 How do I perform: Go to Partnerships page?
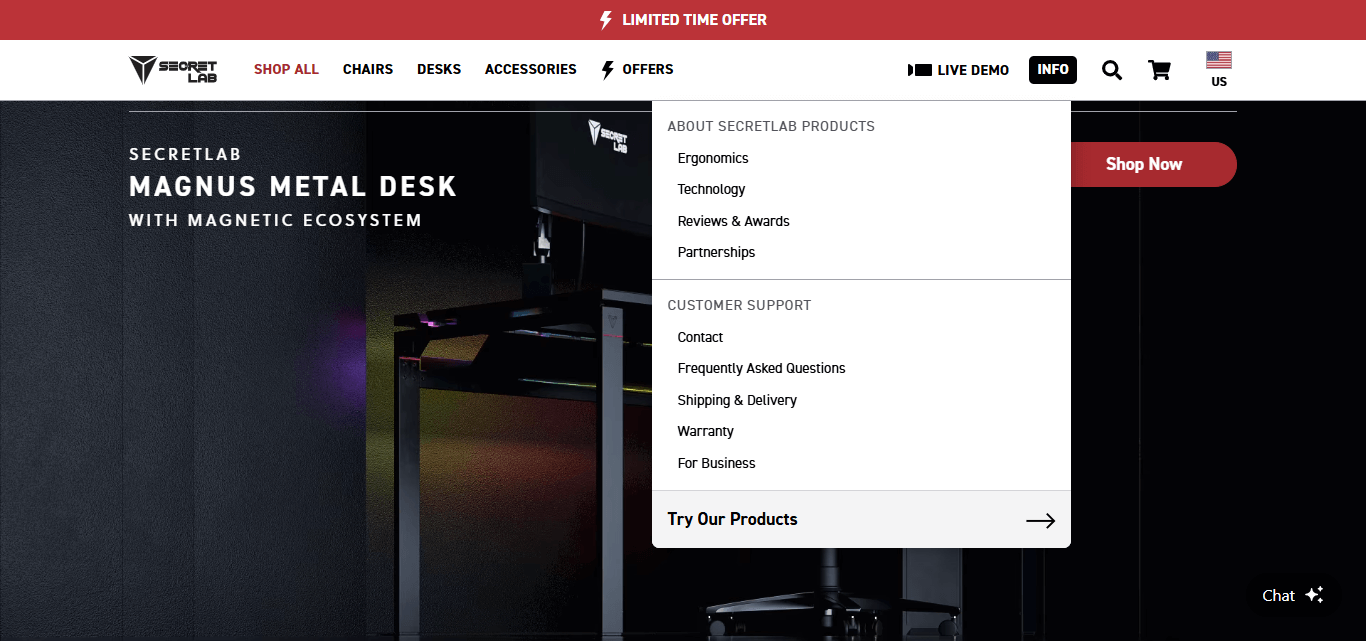(x=716, y=252)
